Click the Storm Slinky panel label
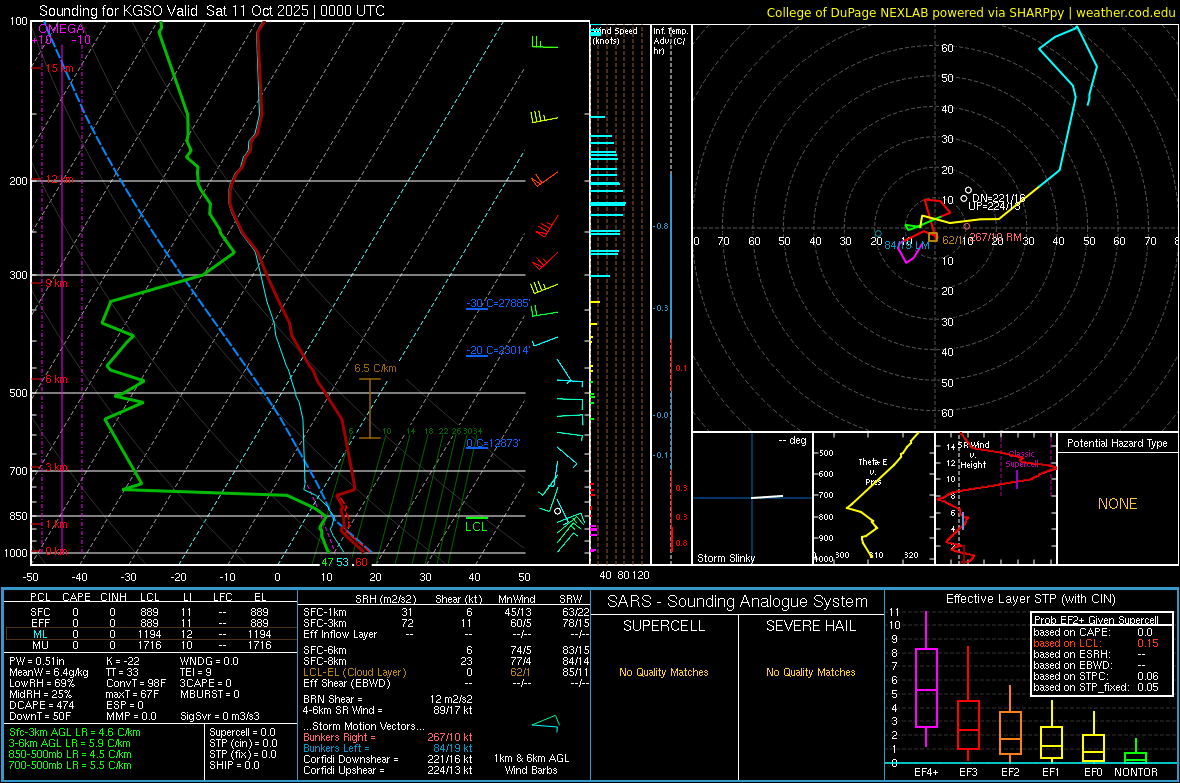 click(x=725, y=558)
